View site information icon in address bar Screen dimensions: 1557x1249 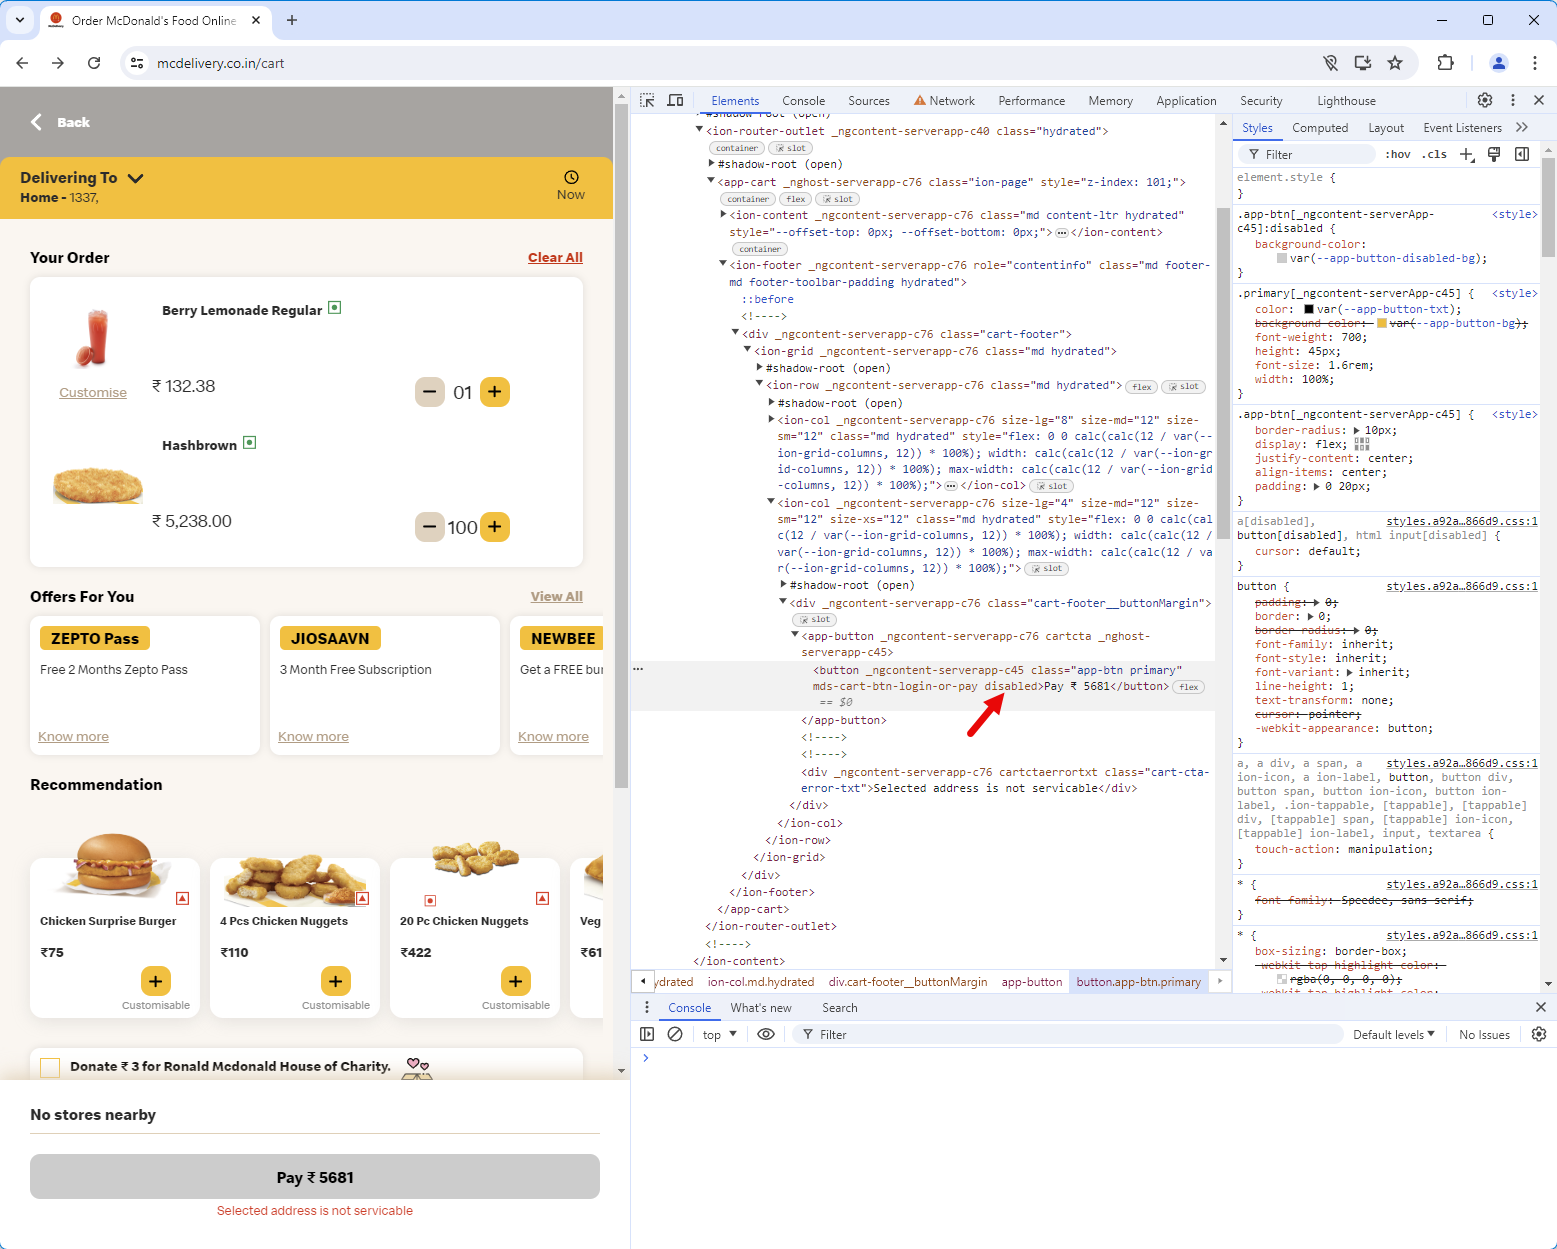[x=137, y=63]
